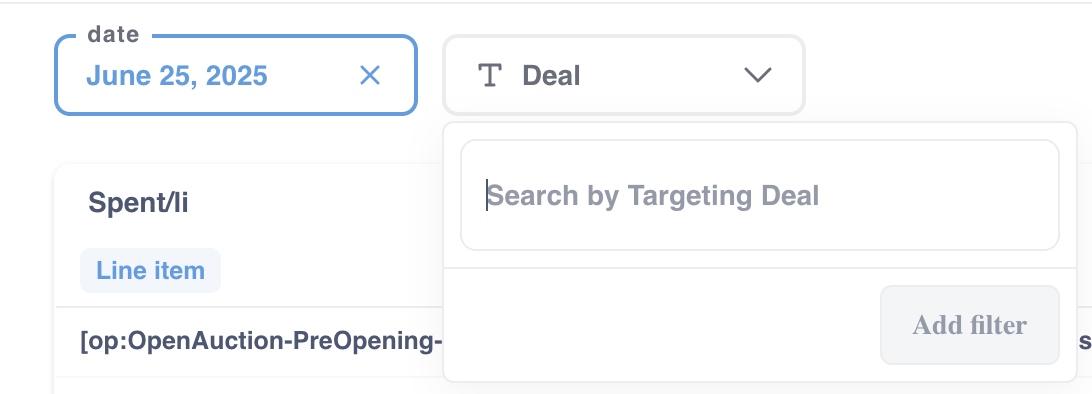Image resolution: width=1092 pixels, height=394 pixels.
Task: Collapse the Deal dropdown chevron
Action: 758,74
